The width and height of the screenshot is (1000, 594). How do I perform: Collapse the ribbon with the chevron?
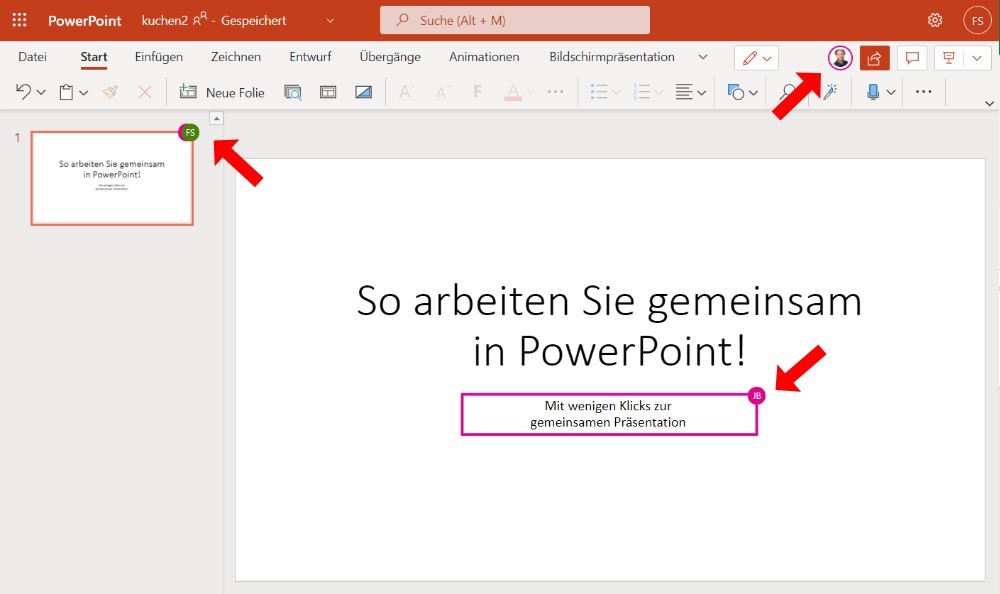[989, 103]
